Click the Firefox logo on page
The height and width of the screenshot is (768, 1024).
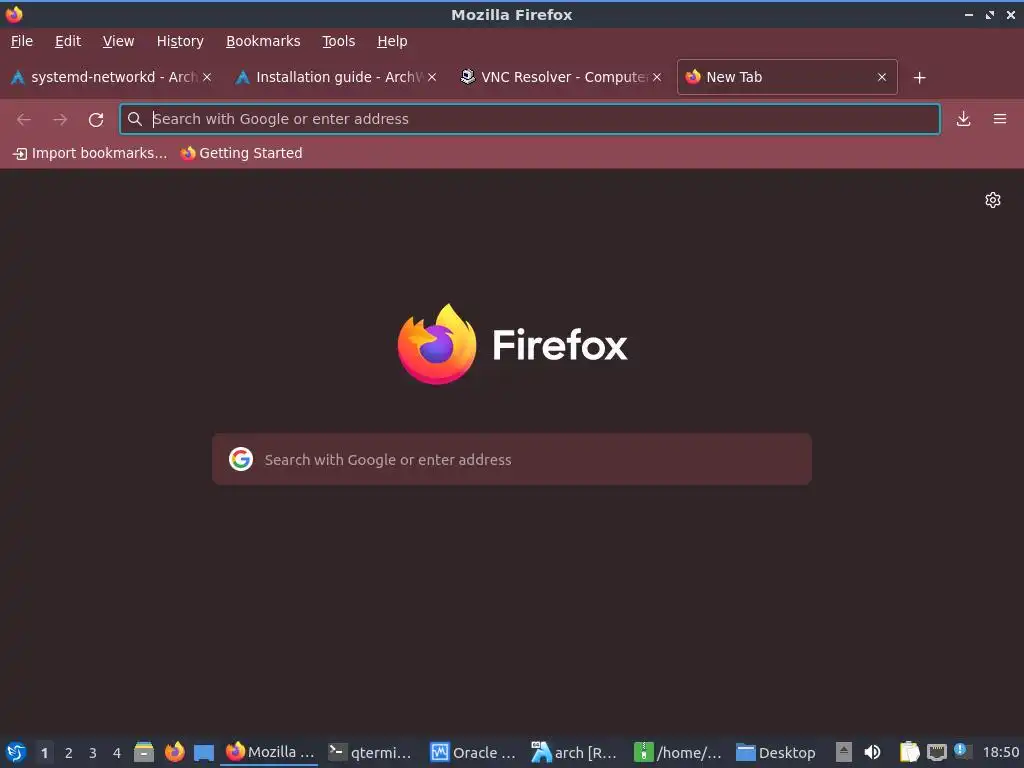click(x=437, y=344)
